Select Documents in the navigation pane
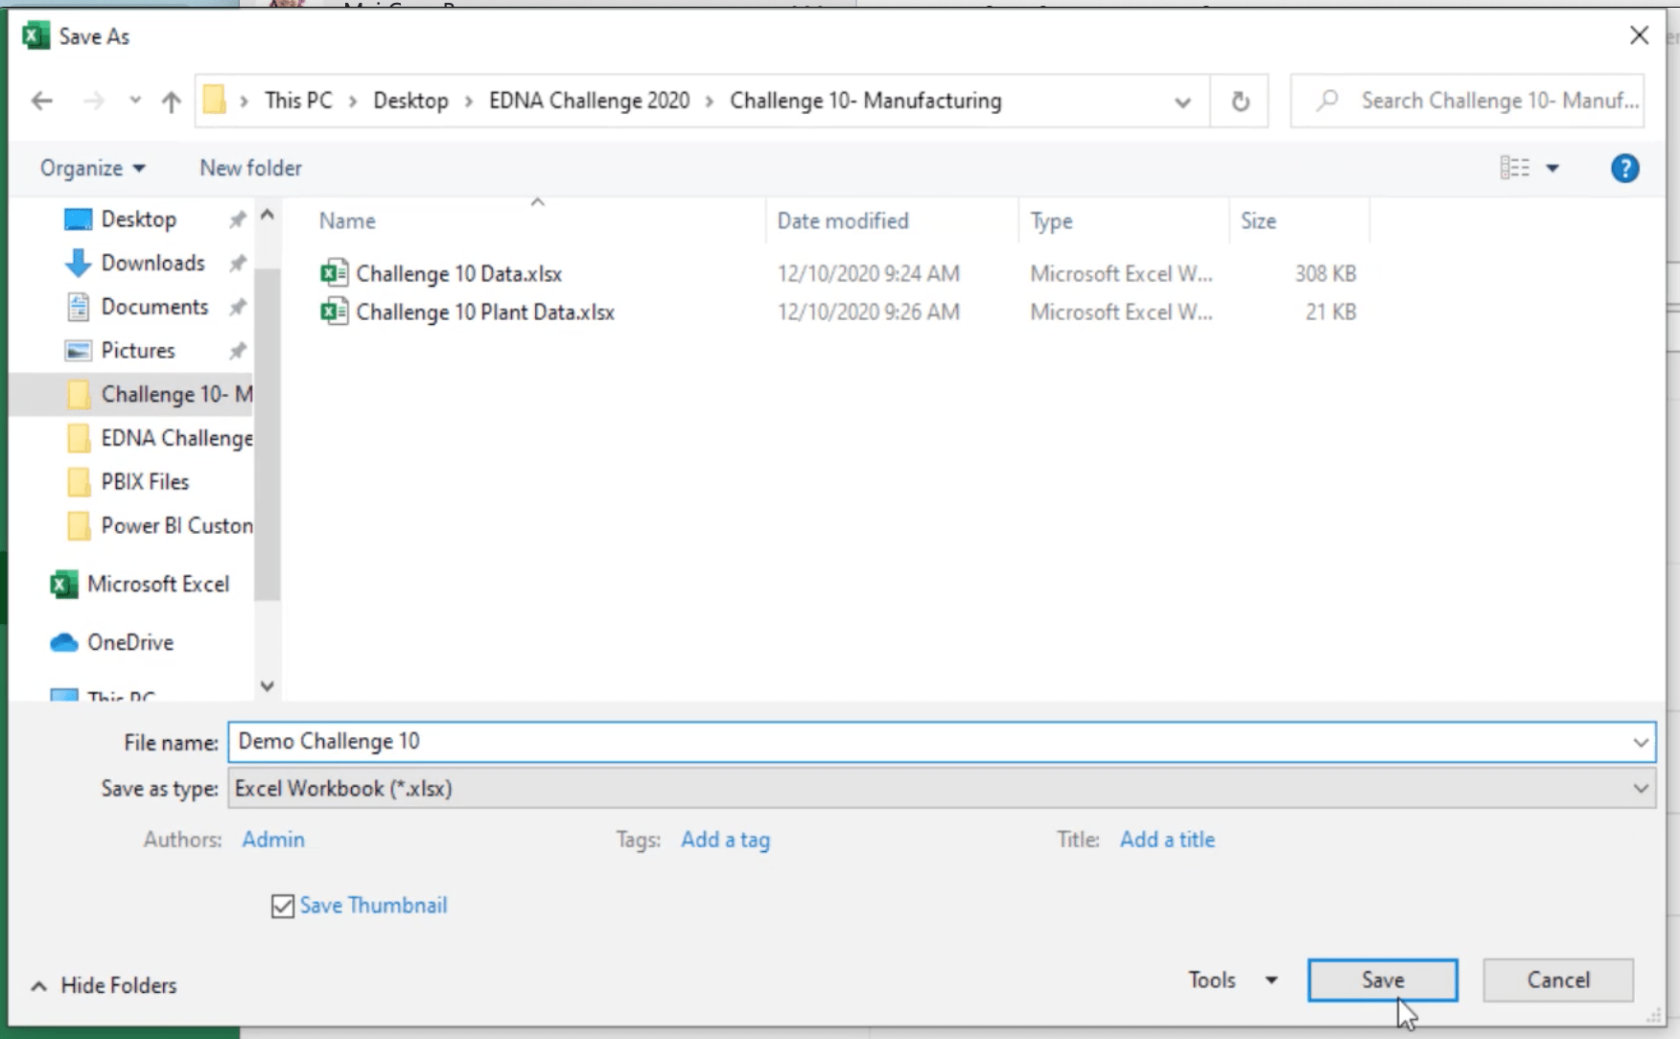 (x=154, y=307)
